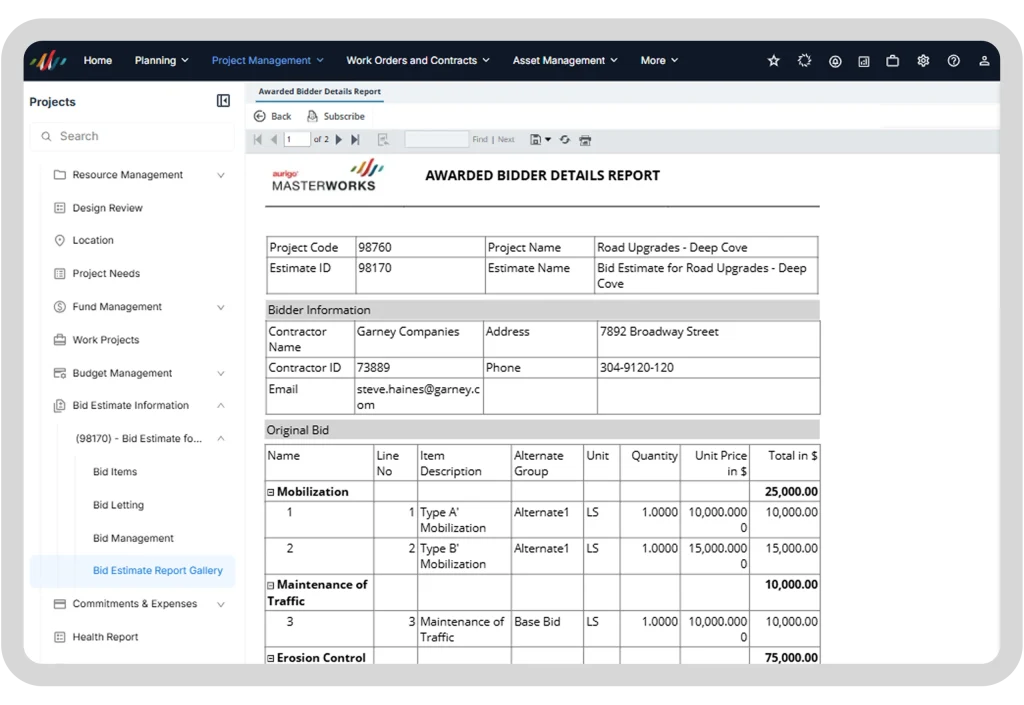Image resolution: width=1024 pixels, height=705 pixels.
Task: Click the steve.haines@garney.com email cell
Action: click(x=418, y=397)
